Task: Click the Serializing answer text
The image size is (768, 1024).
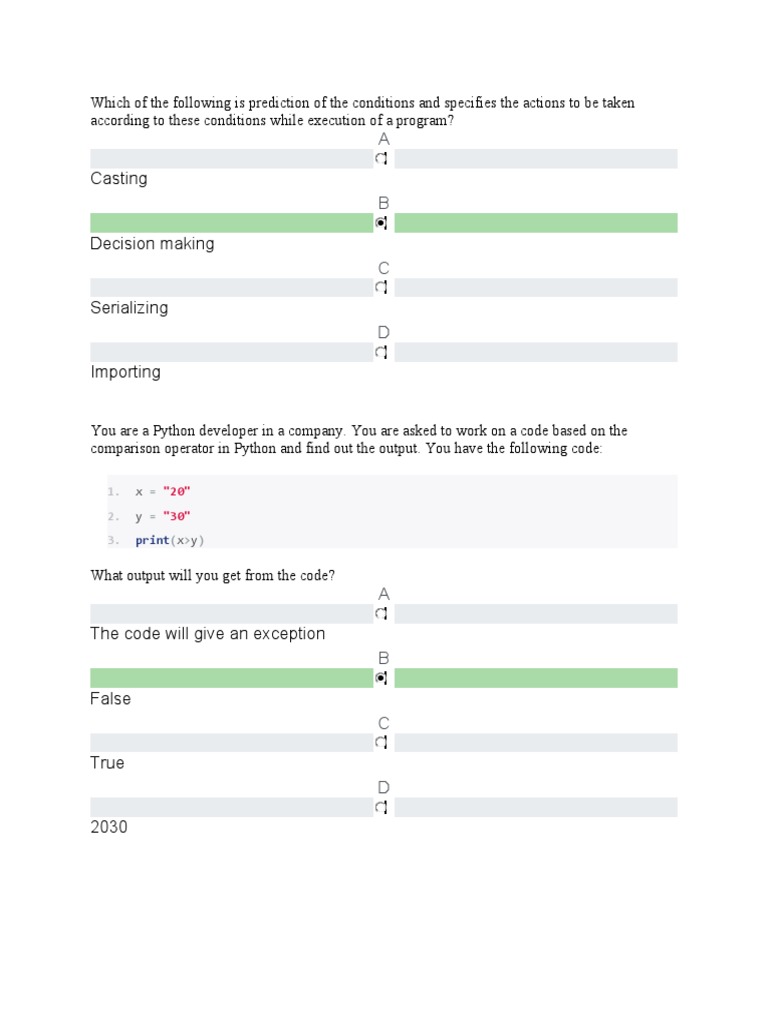Action: click(129, 308)
